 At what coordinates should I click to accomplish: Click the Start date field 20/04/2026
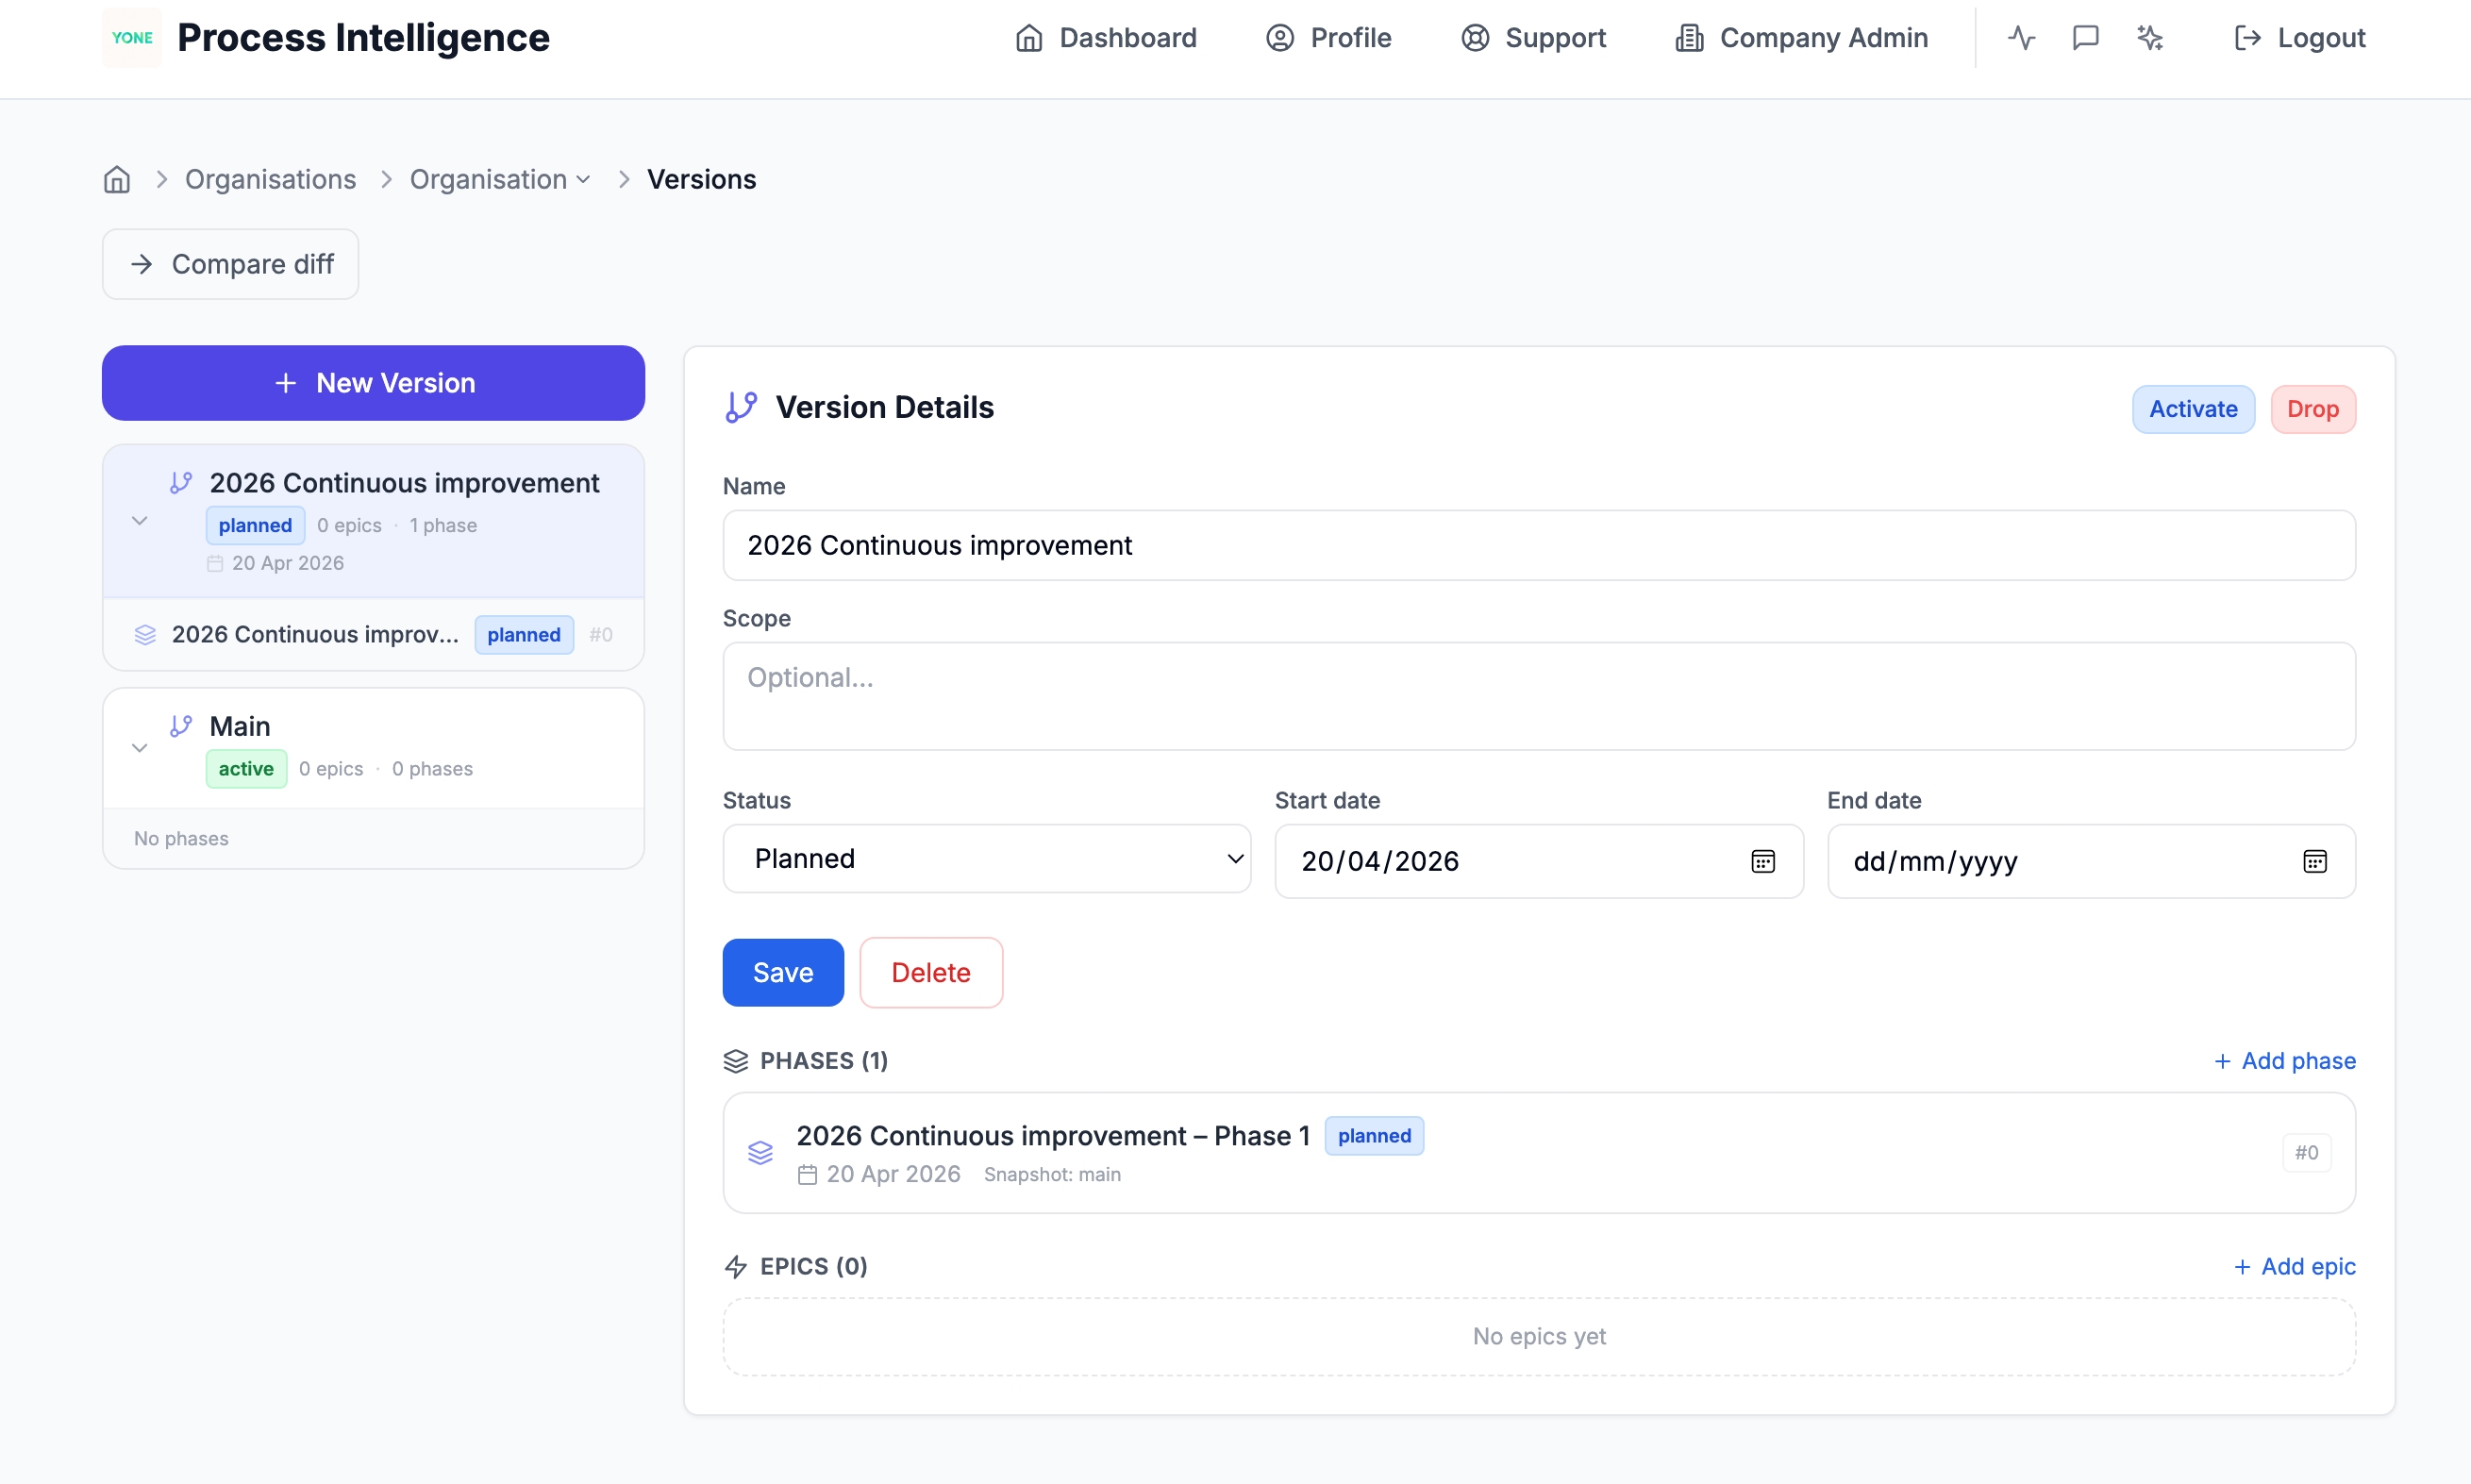[1539, 861]
